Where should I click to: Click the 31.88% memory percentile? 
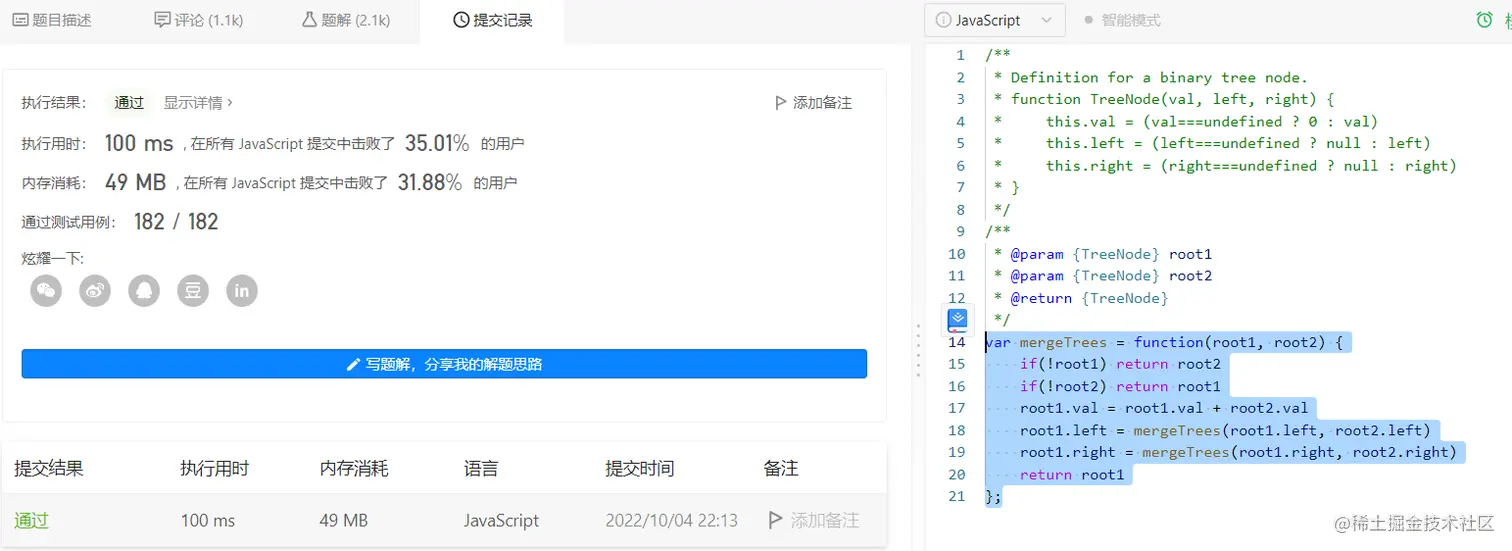tap(430, 183)
